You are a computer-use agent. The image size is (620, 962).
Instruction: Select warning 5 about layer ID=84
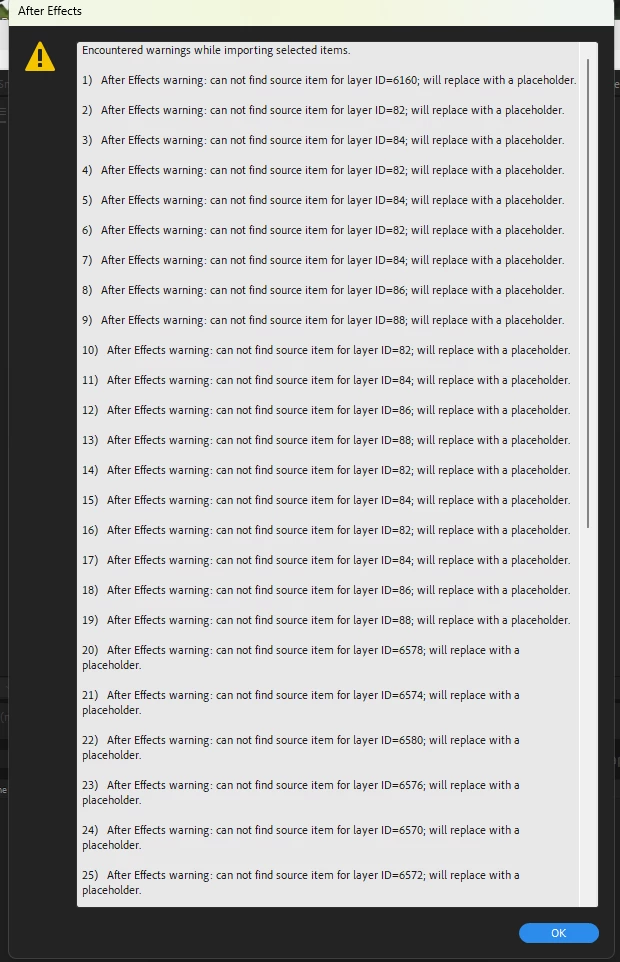[x=323, y=201]
